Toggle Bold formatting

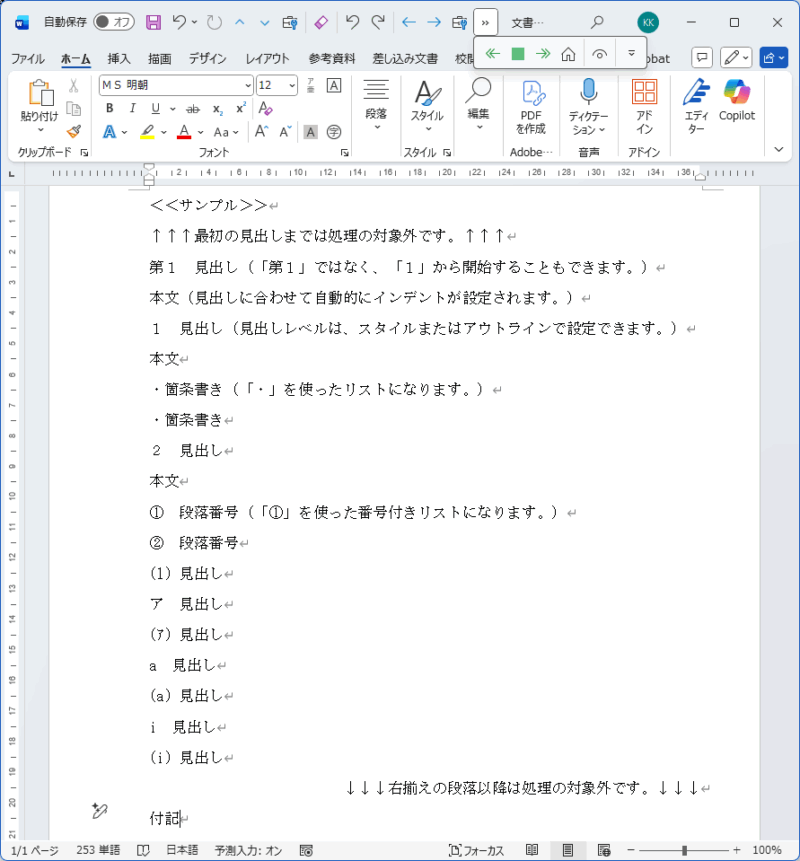(107, 108)
